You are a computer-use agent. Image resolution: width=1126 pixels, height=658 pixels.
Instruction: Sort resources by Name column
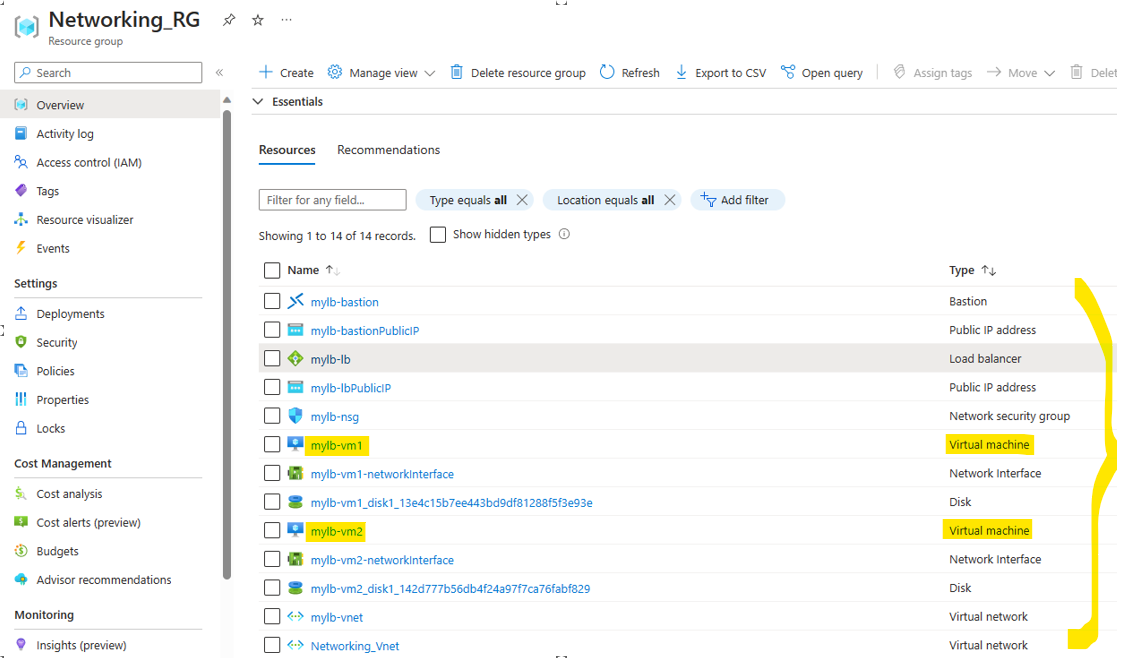(313, 270)
